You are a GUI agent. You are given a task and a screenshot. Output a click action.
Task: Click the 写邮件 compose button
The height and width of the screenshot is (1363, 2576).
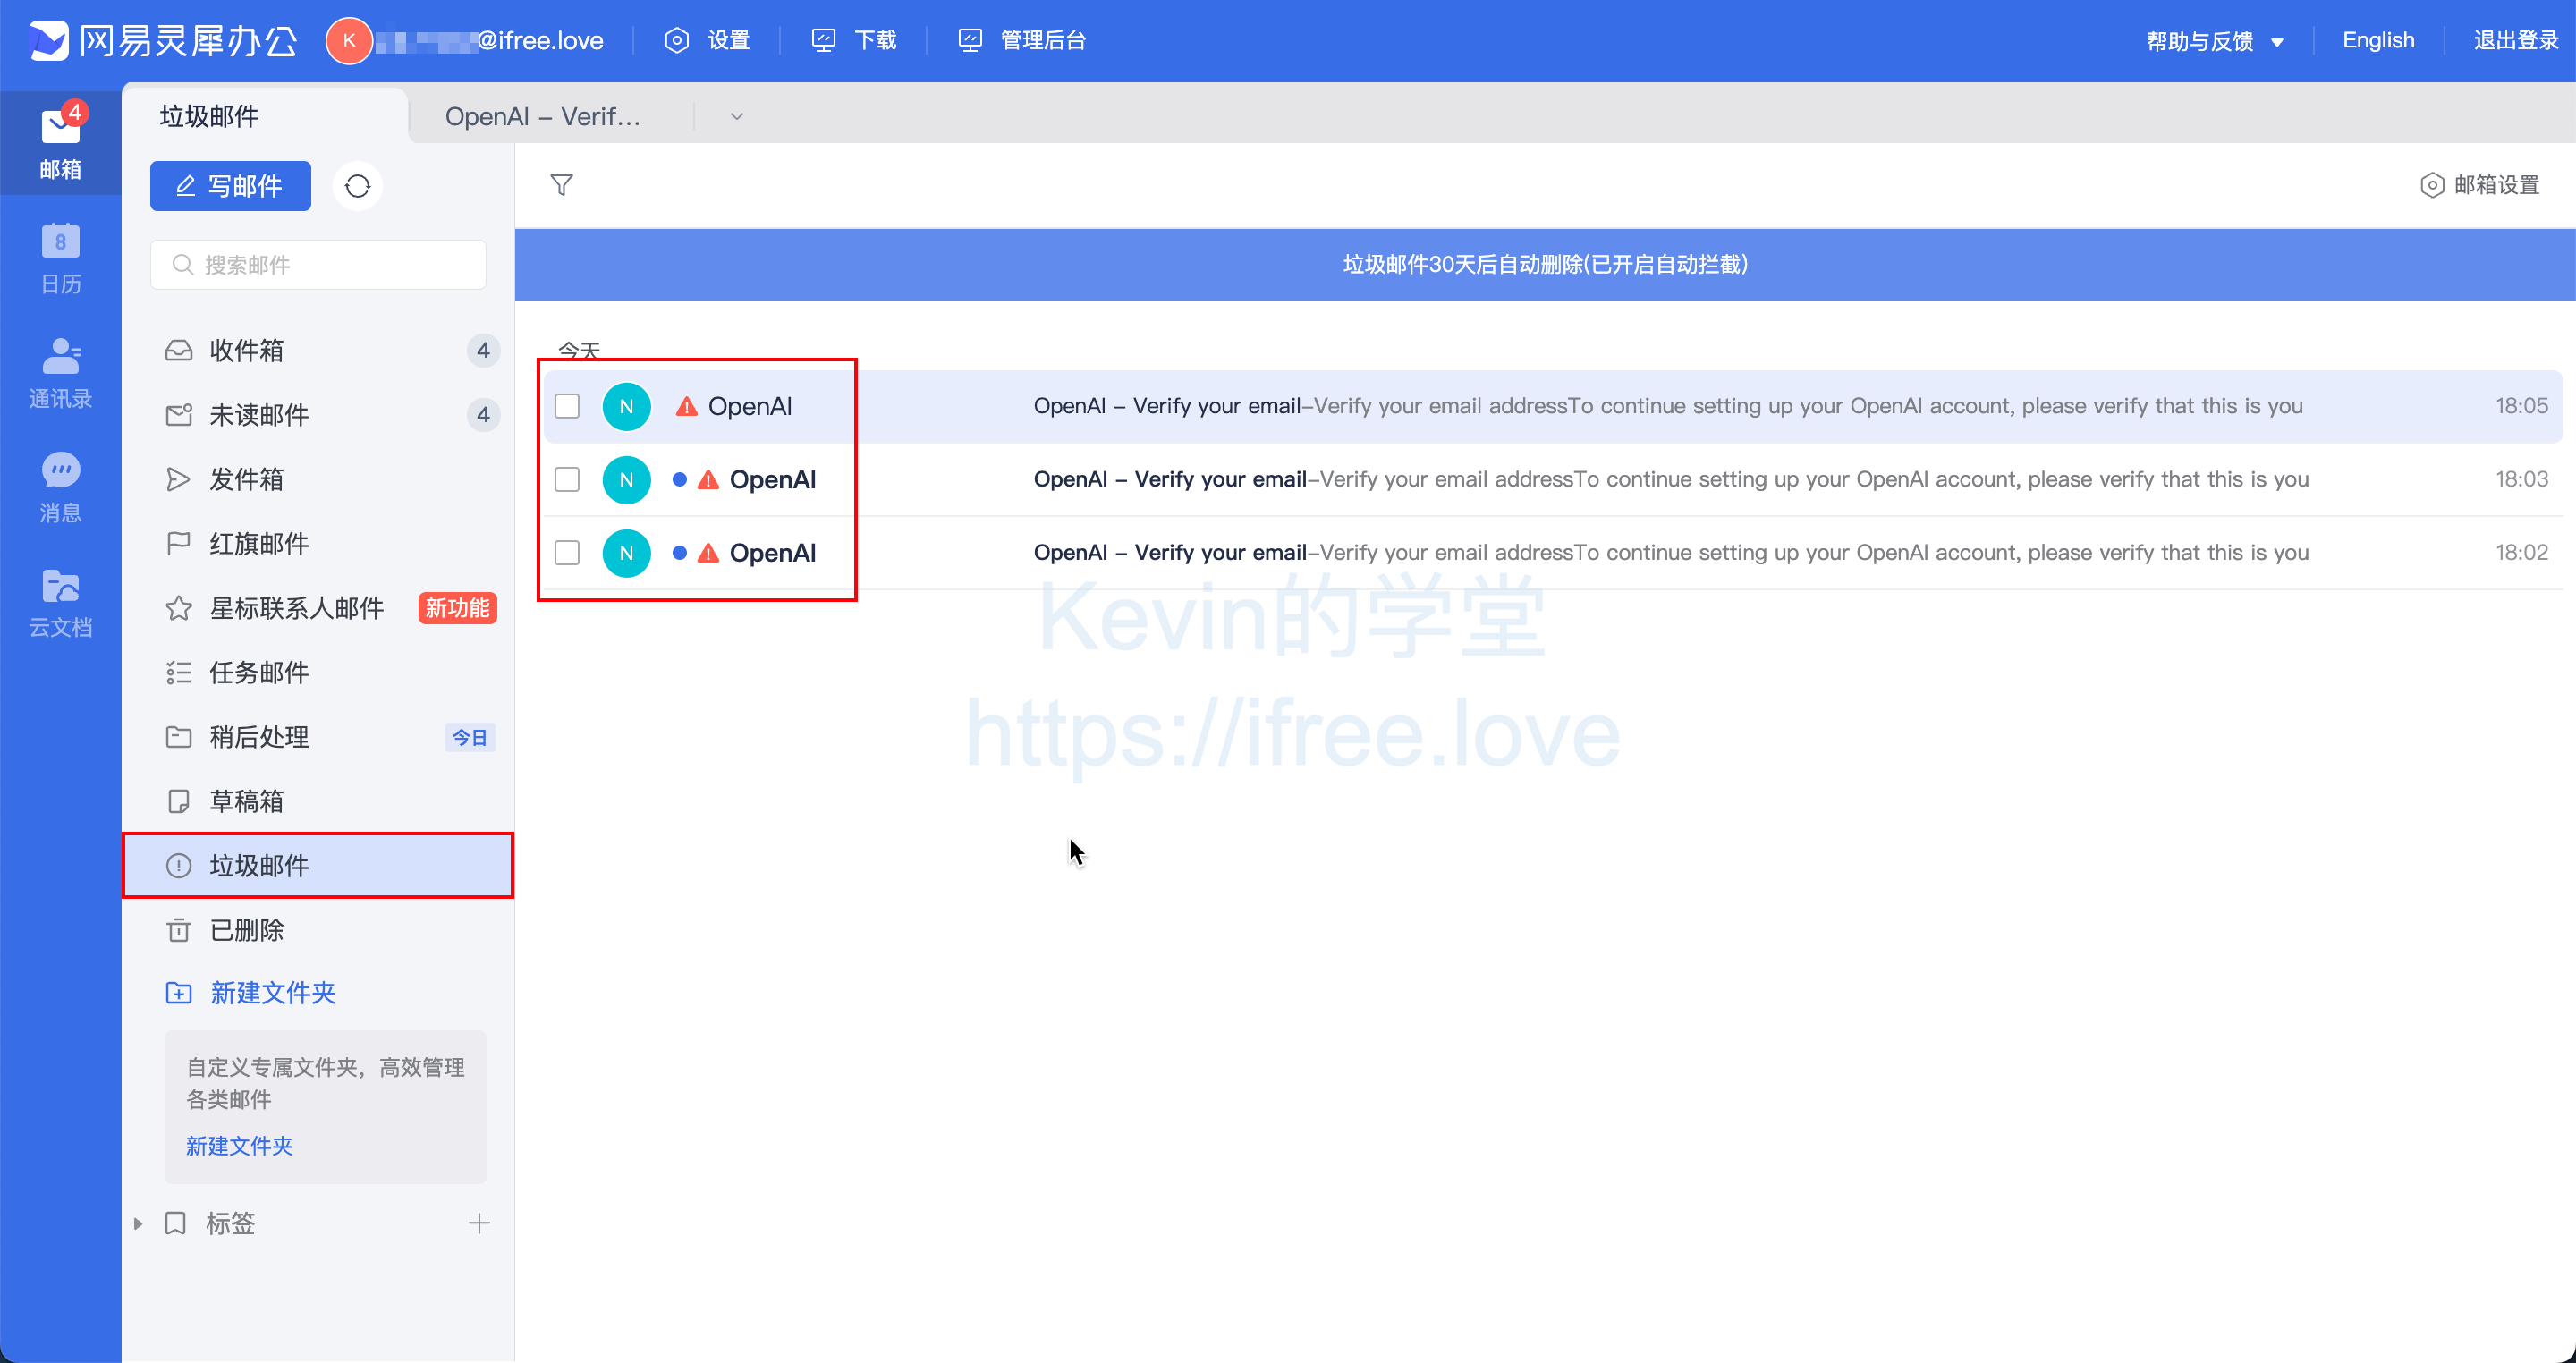point(230,186)
